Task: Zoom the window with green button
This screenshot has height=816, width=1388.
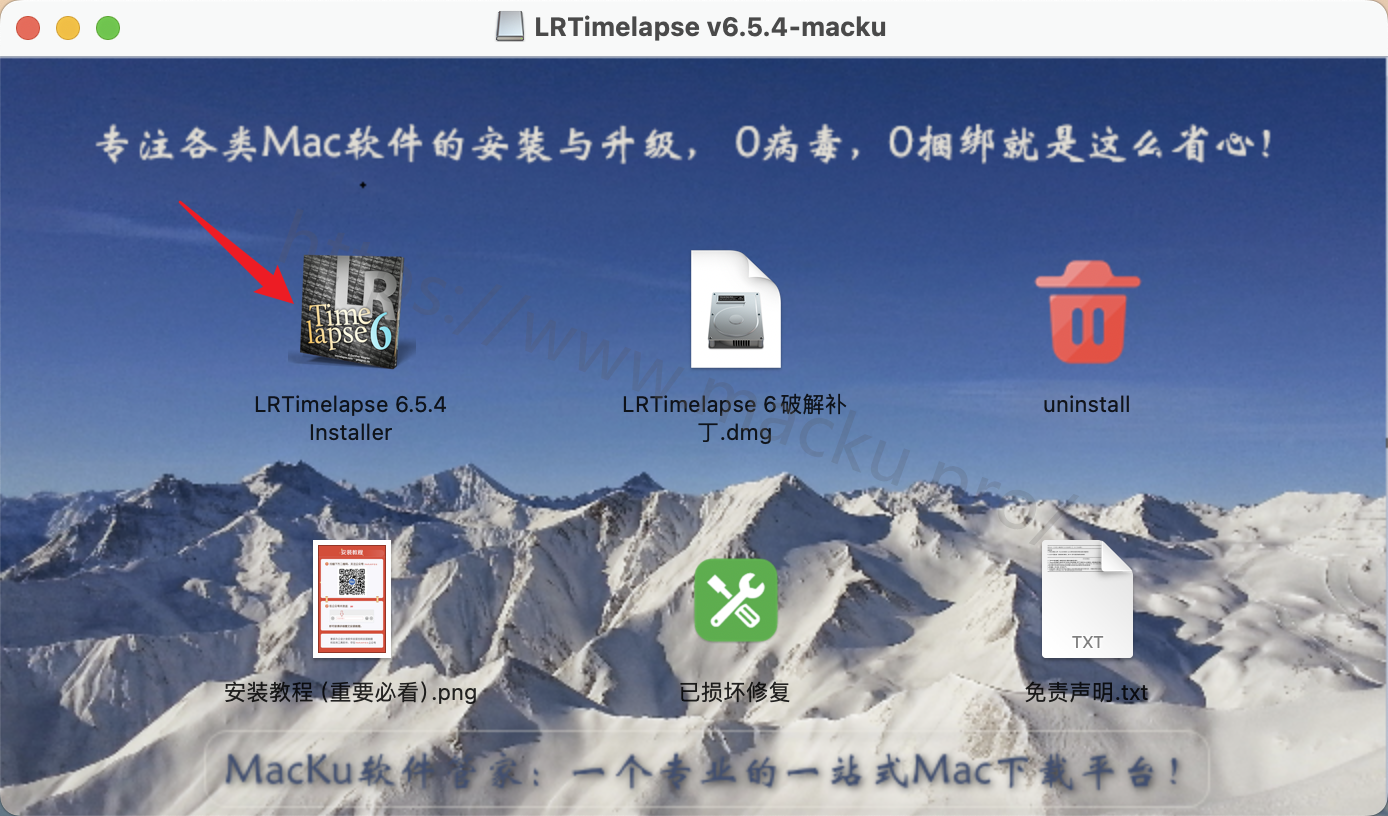Action: [x=108, y=28]
